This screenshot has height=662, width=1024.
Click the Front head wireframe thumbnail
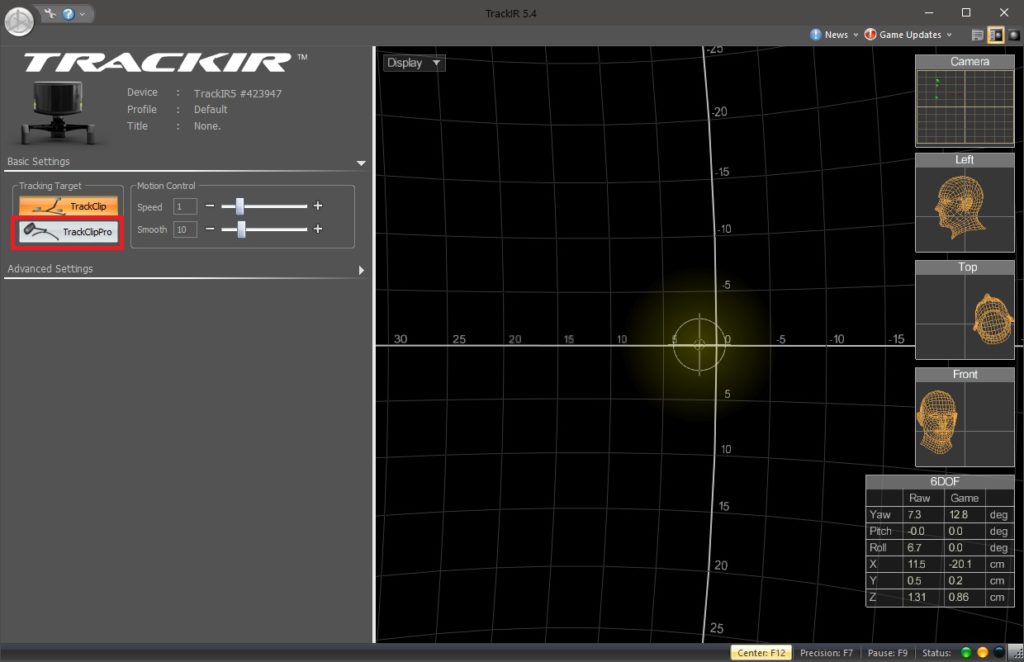tap(965, 424)
